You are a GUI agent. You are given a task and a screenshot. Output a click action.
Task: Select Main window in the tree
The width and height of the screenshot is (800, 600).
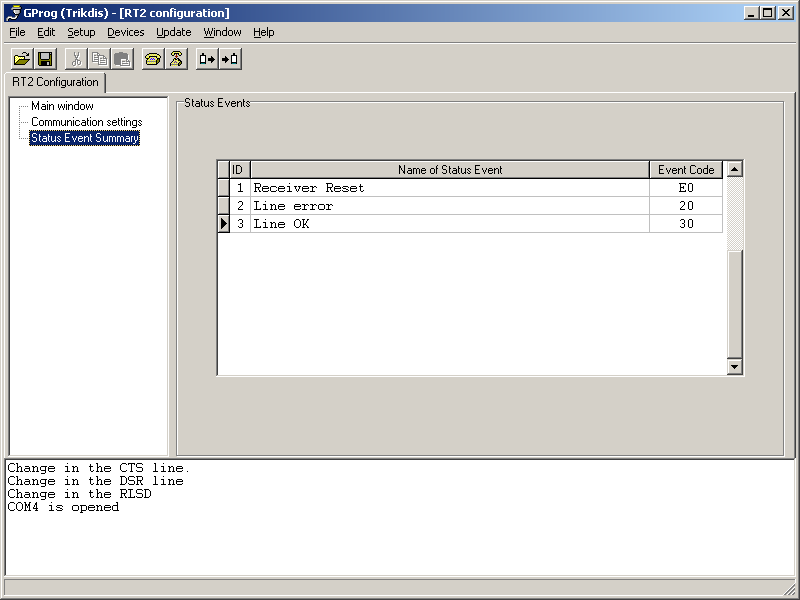point(62,106)
